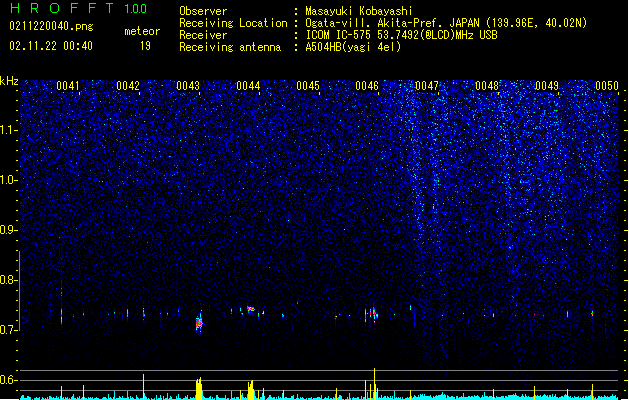This screenshot has height=400, width=629.
Task: Click the 'Receiving antenna' label
Action: click(x=230, y=47)
